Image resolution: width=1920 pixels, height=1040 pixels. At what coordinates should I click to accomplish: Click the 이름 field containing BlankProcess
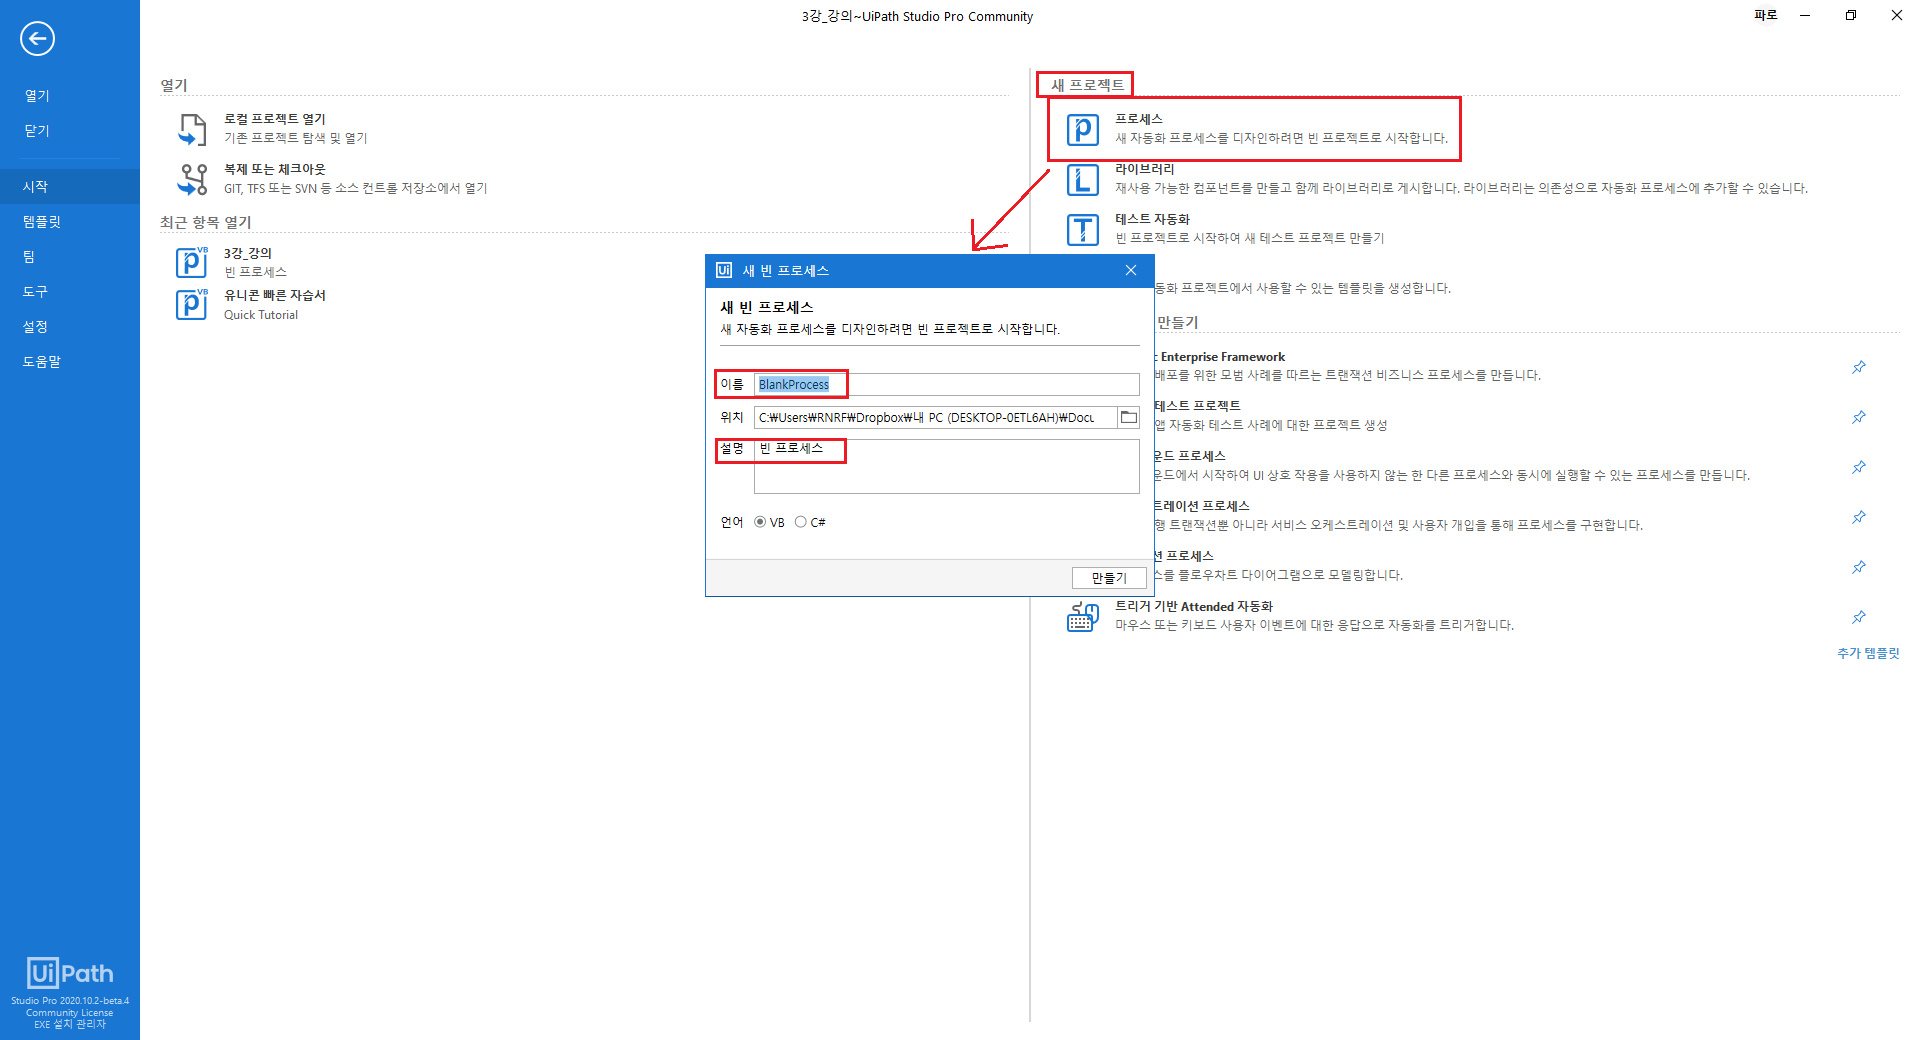click(946, 384)
